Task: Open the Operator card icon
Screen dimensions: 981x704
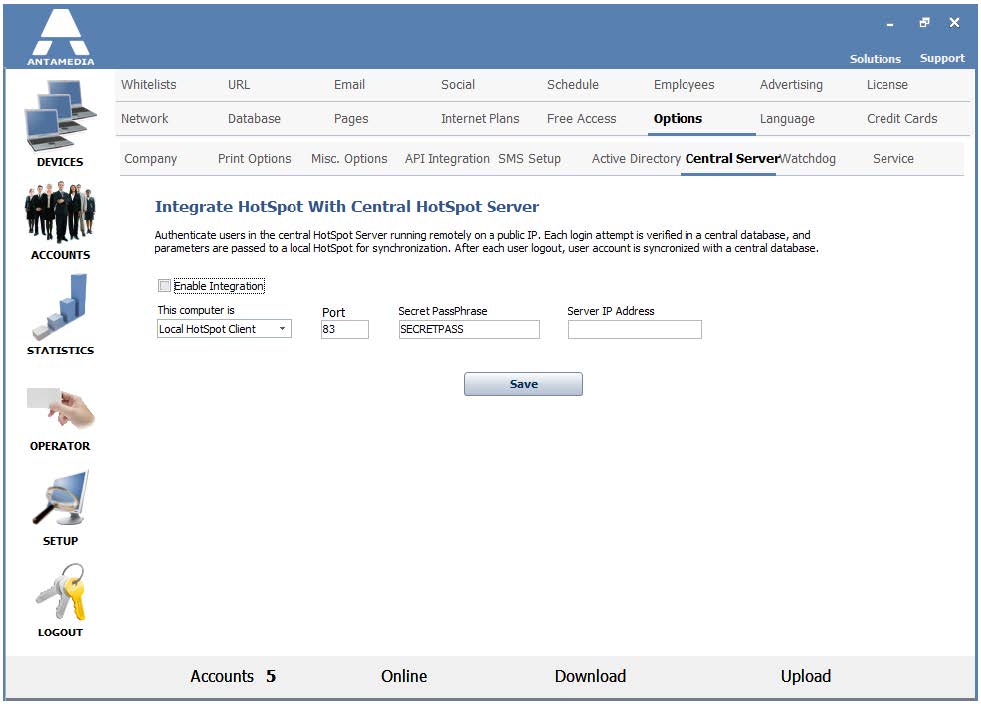Action: coord(60,407)
